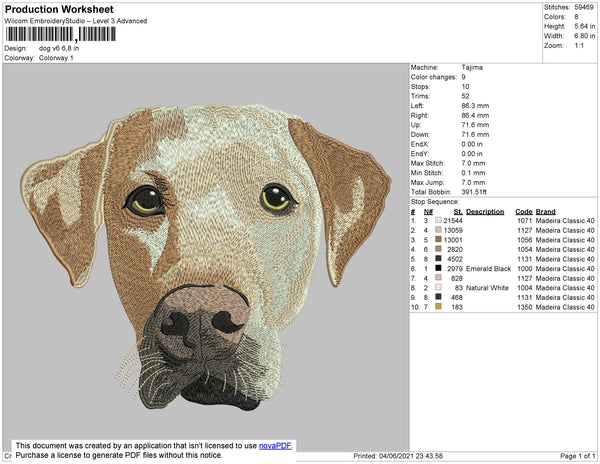
Task: Select the 'Colorway 1' value
Action: [x=56, y=58]
